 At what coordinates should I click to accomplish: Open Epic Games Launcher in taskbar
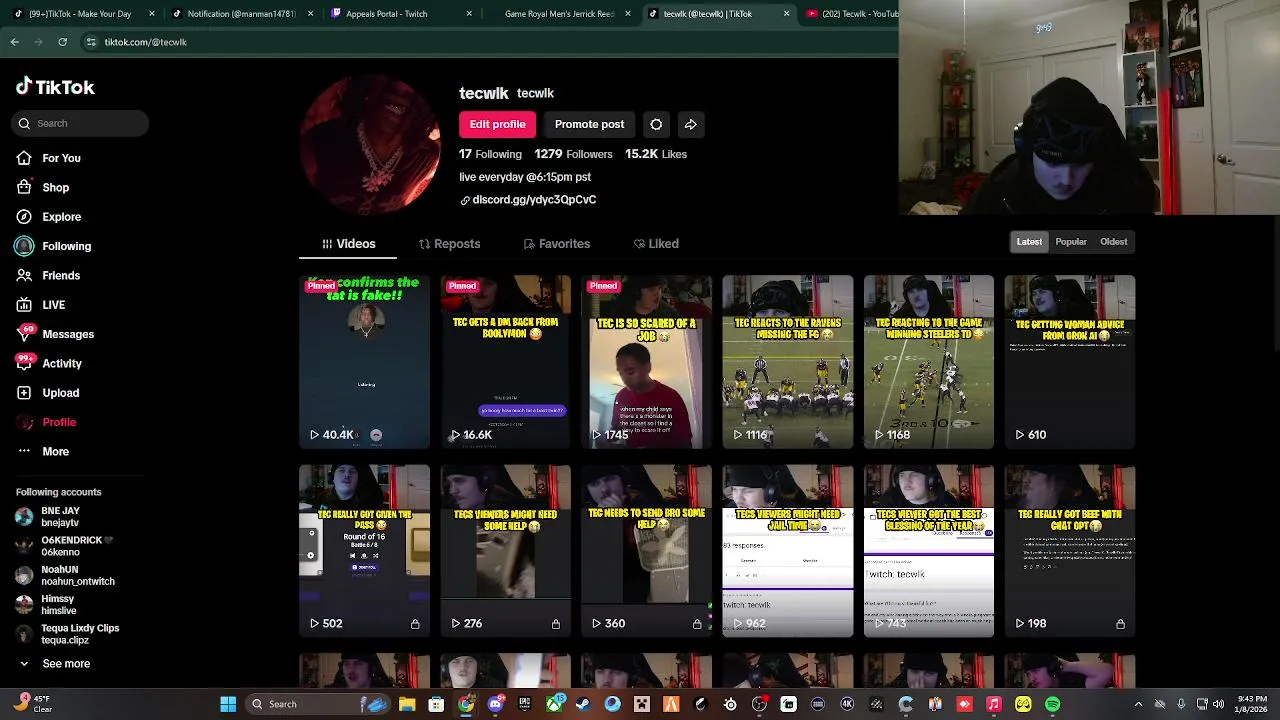point(524,704)
